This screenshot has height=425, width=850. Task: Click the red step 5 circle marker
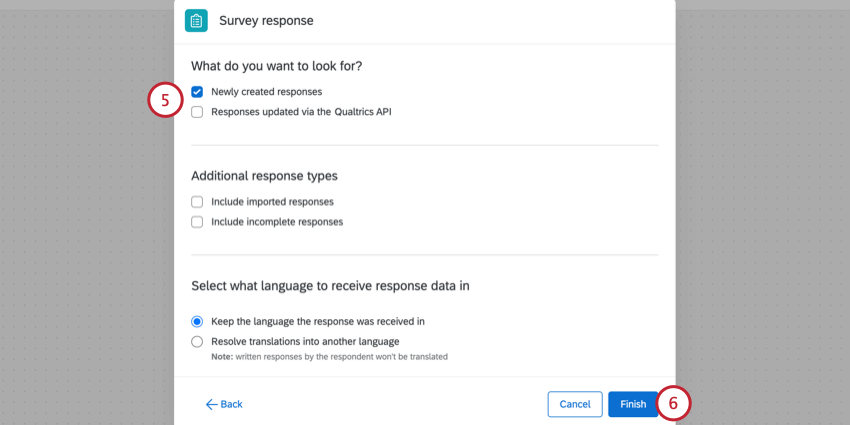165,101
